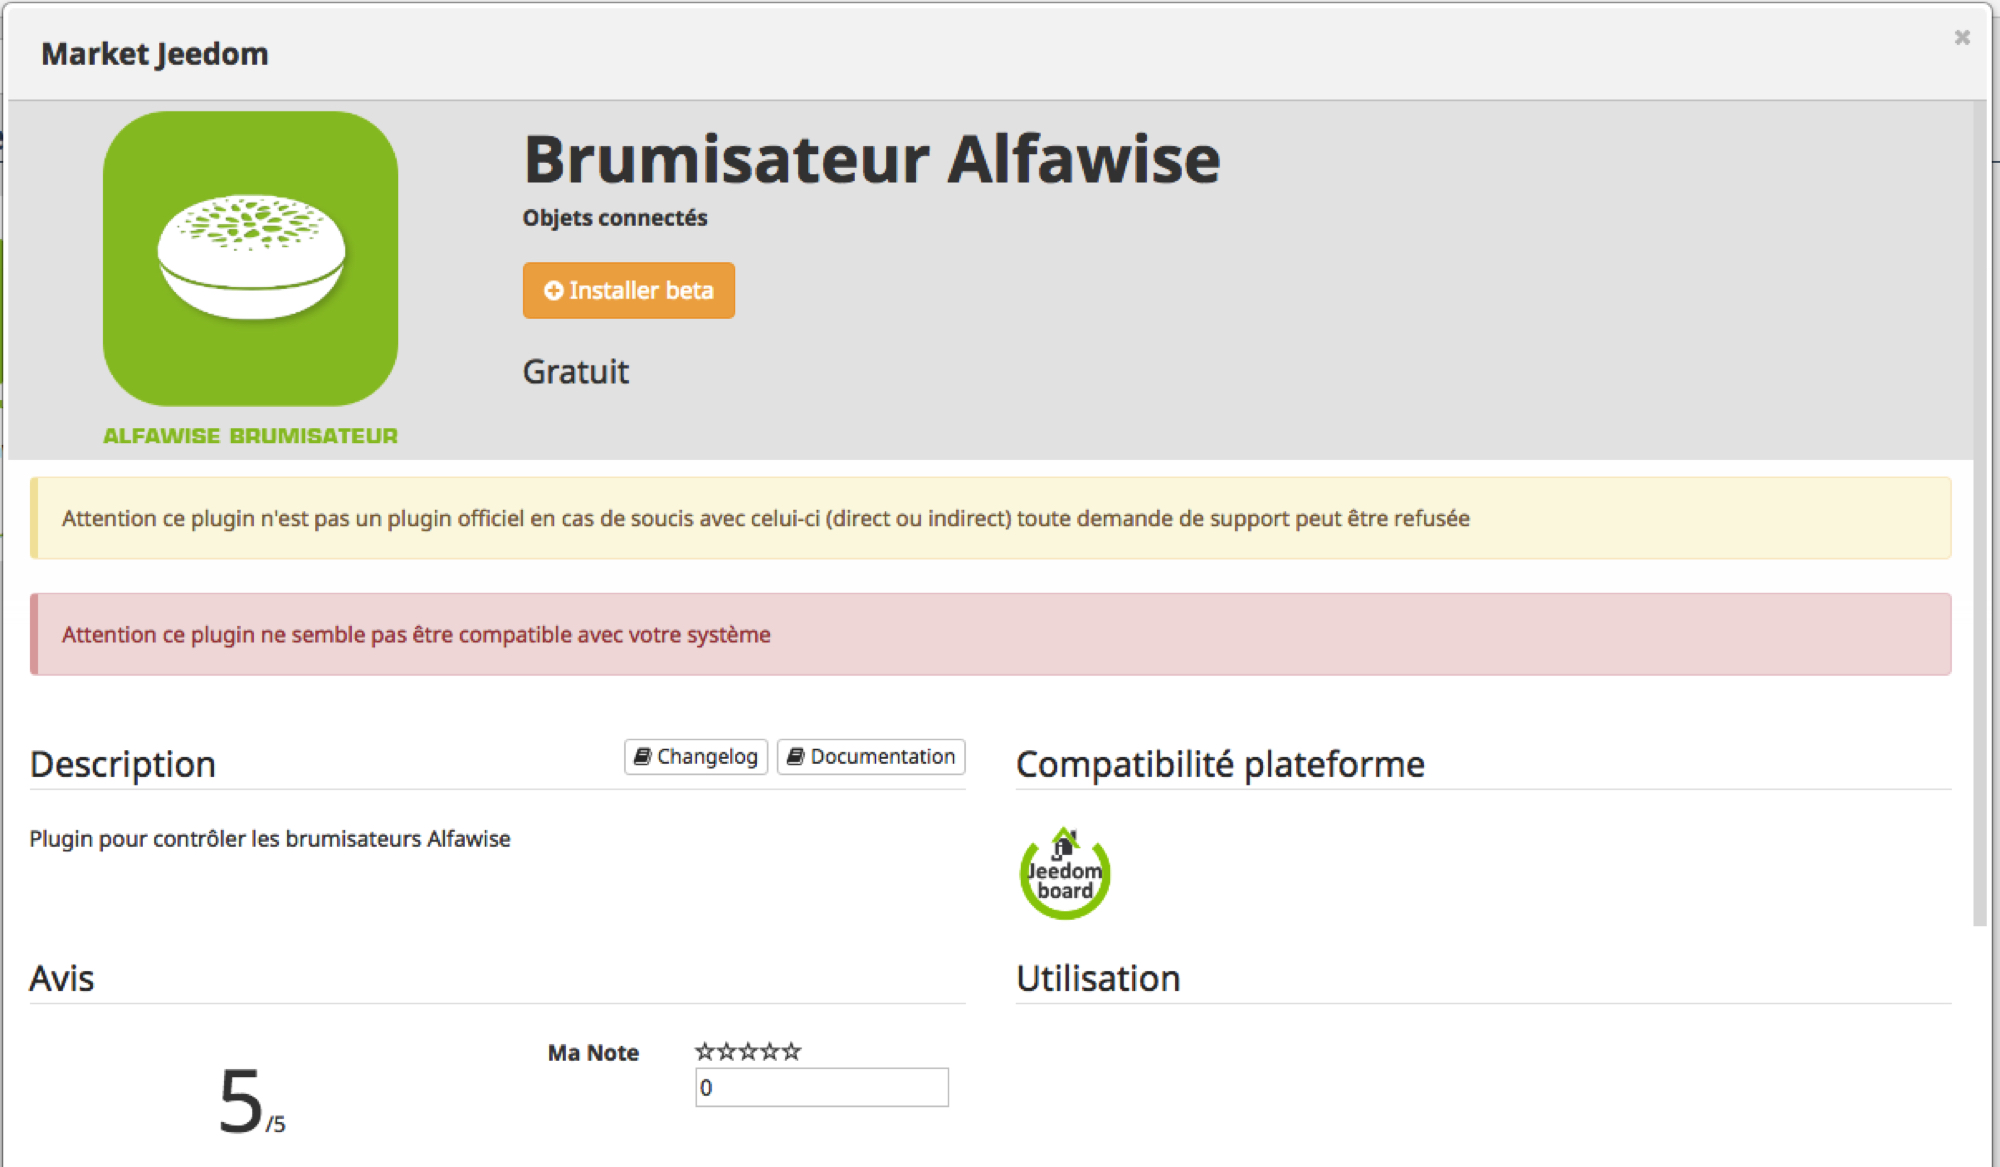The height and width of the screenshot is (1167, 2000).
Task: Focus the Ma Note rating input field
Action: click(822, 1087)
